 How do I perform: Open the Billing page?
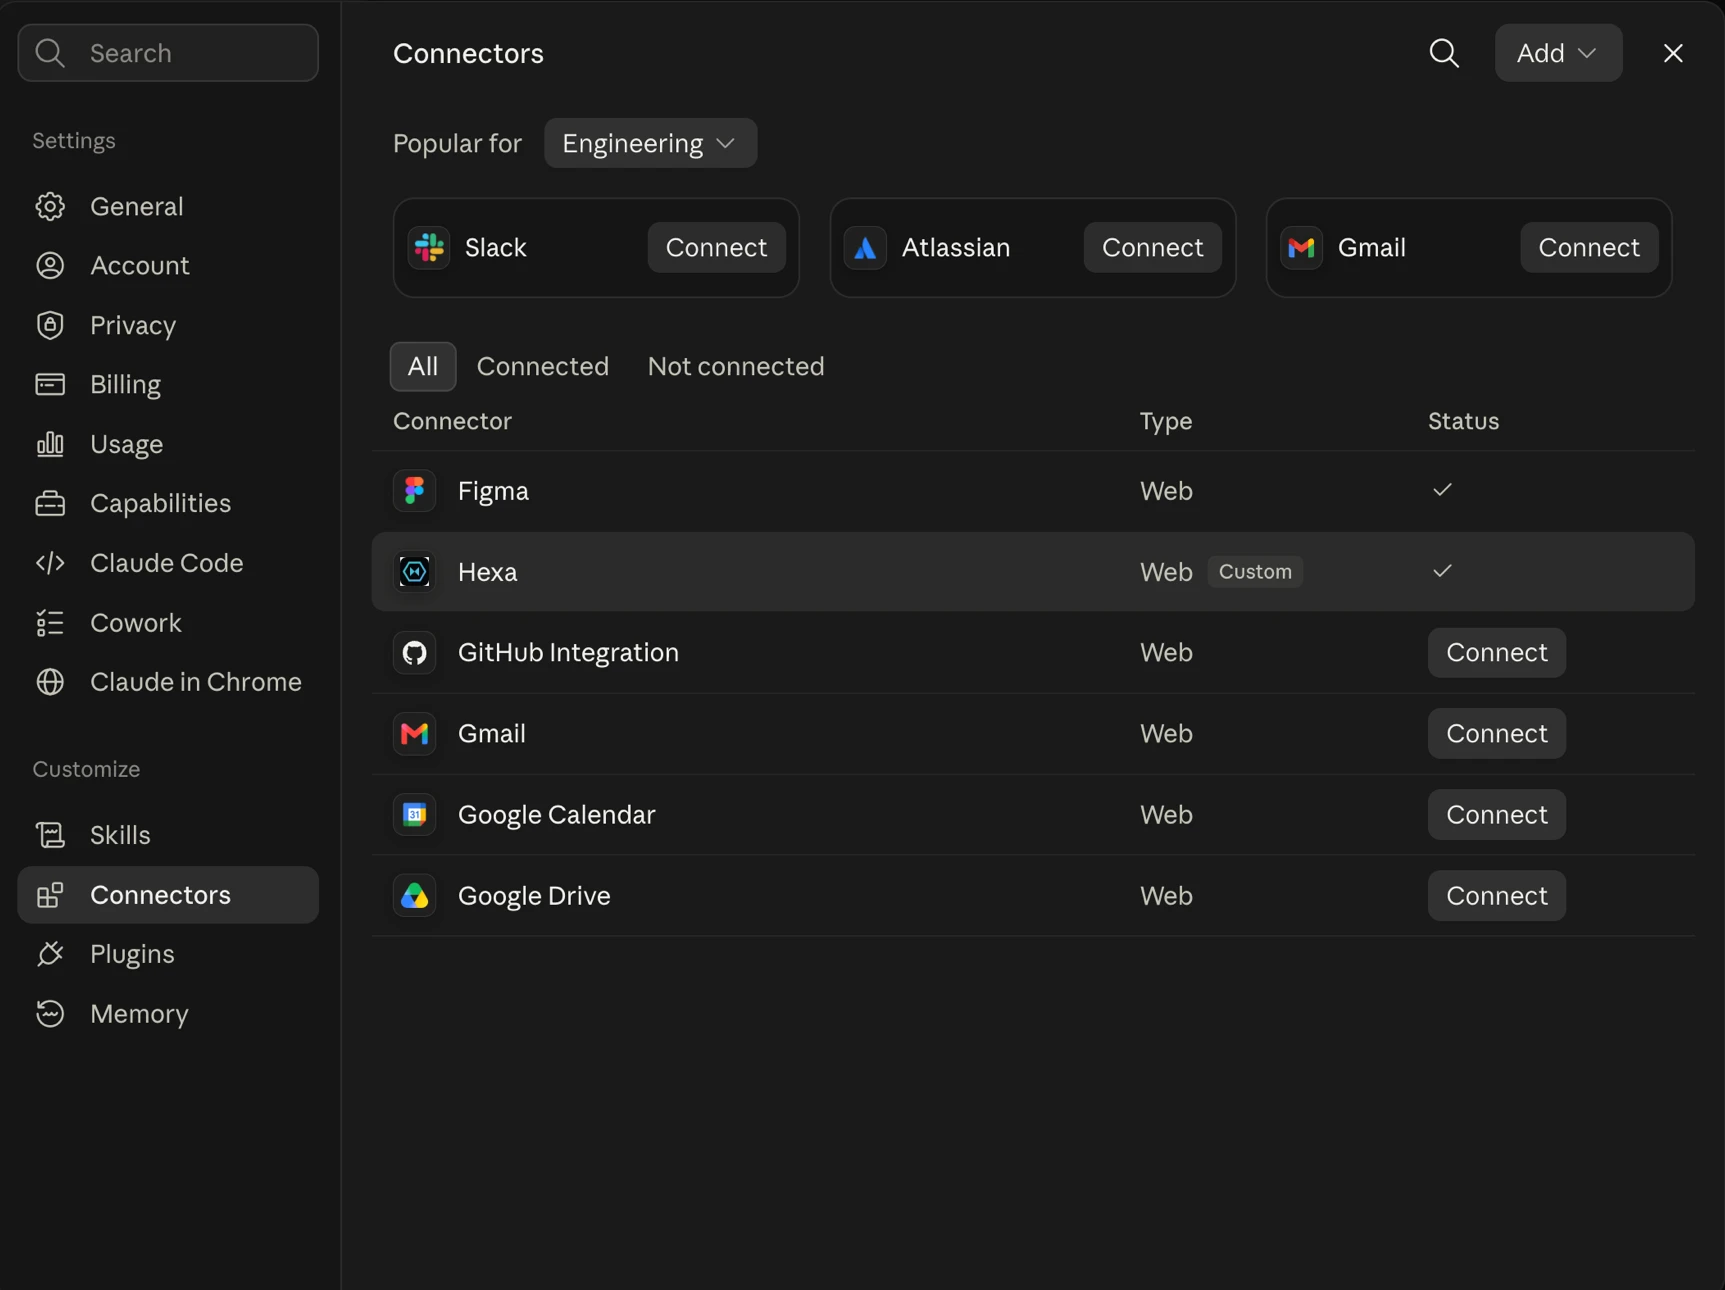[168, 384]
